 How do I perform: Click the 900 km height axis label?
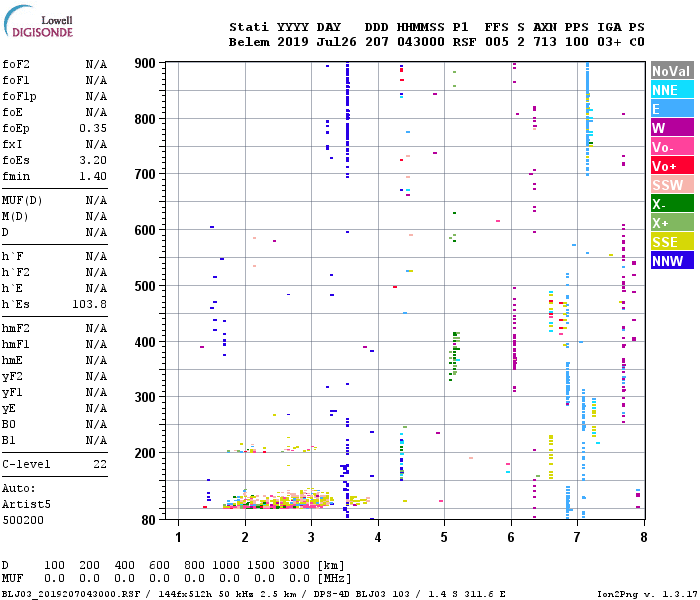point(145,63)
